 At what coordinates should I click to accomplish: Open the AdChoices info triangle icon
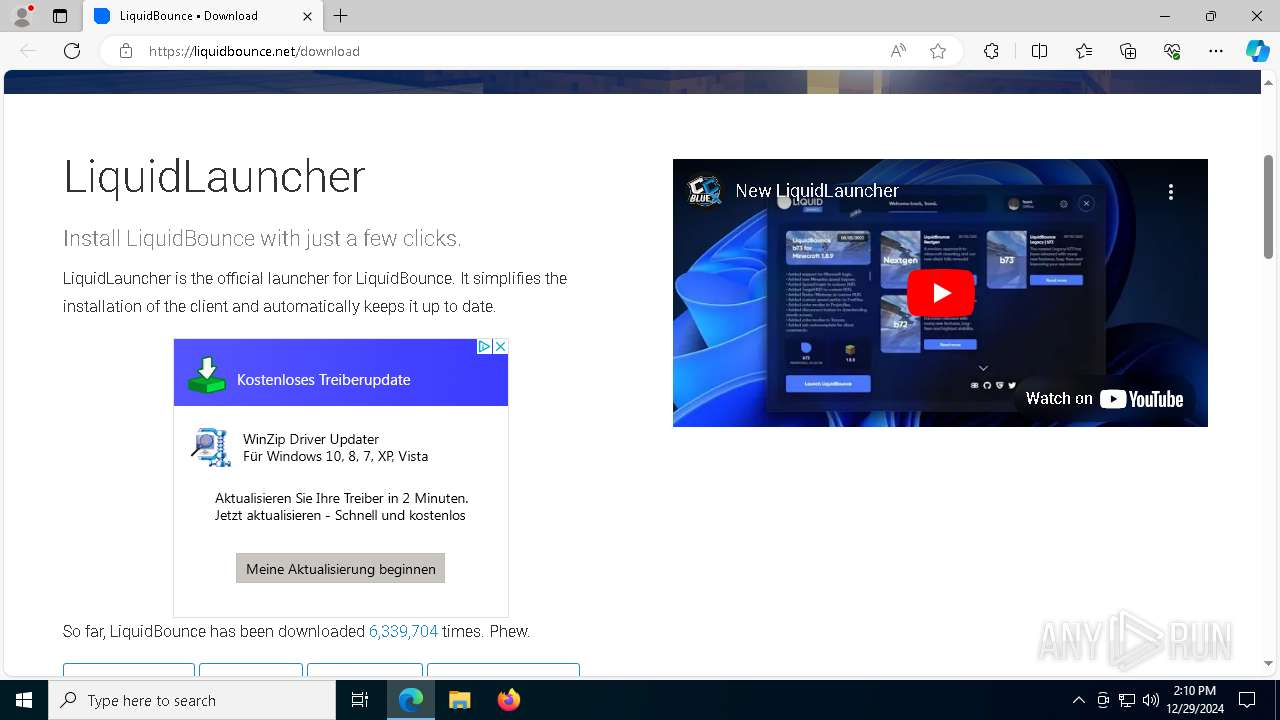pos(484,346)
